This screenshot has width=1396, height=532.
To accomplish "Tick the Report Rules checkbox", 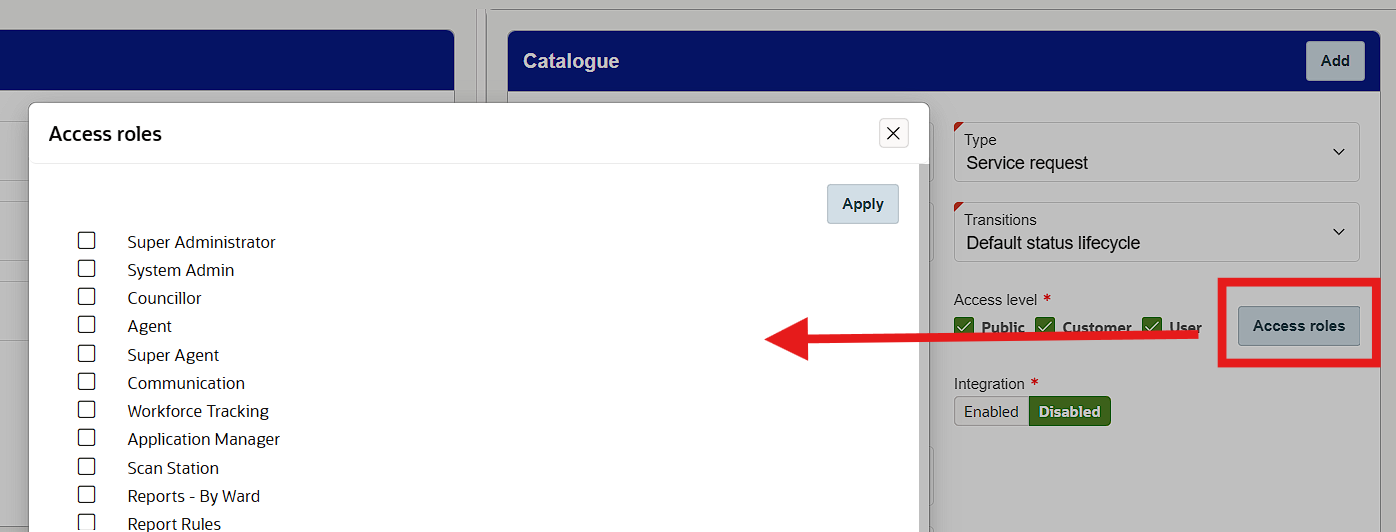I will [87, 522].
